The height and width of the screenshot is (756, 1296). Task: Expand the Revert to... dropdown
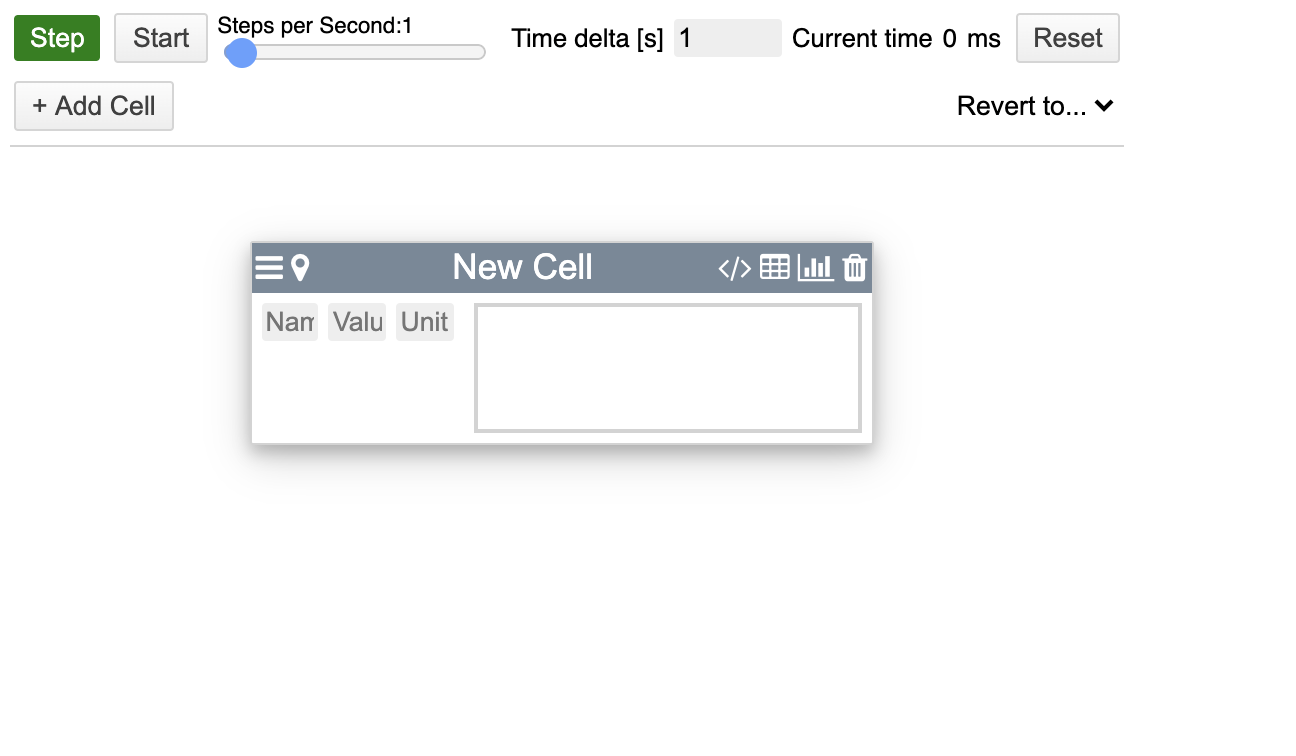point(1035,106)
